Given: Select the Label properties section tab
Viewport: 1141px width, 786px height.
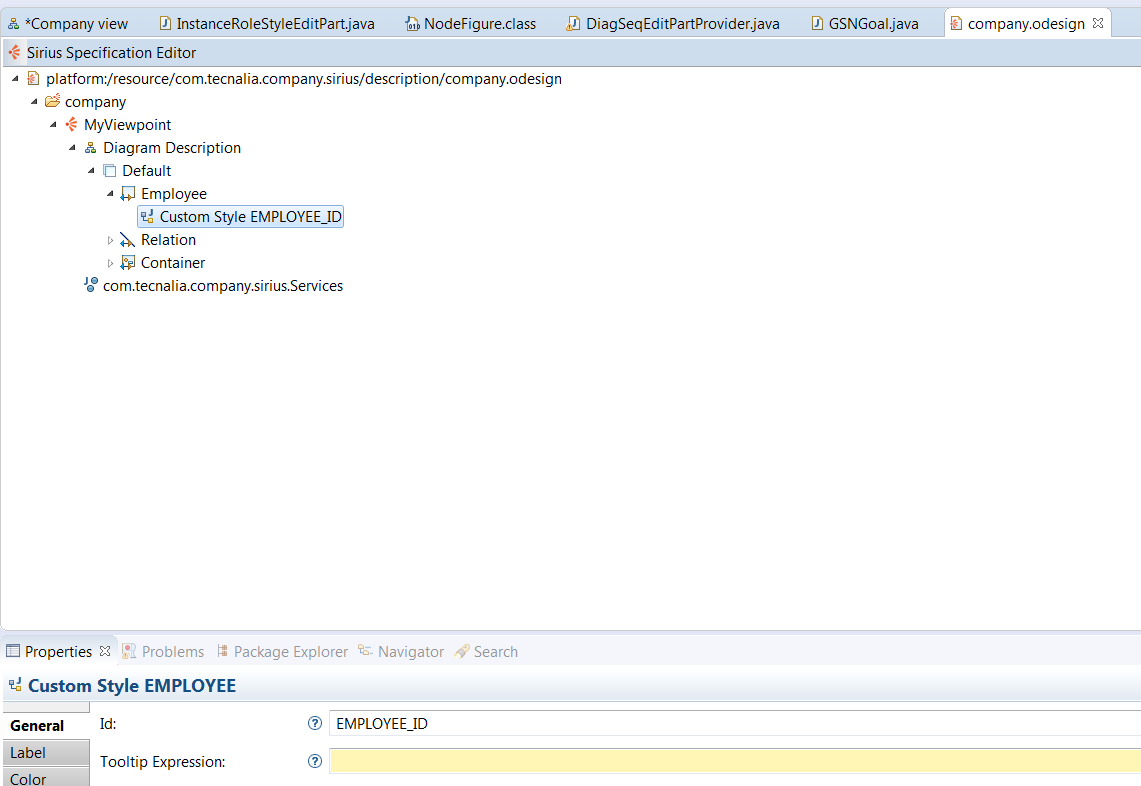Looking at the screenshot, I should click(47, 753).
